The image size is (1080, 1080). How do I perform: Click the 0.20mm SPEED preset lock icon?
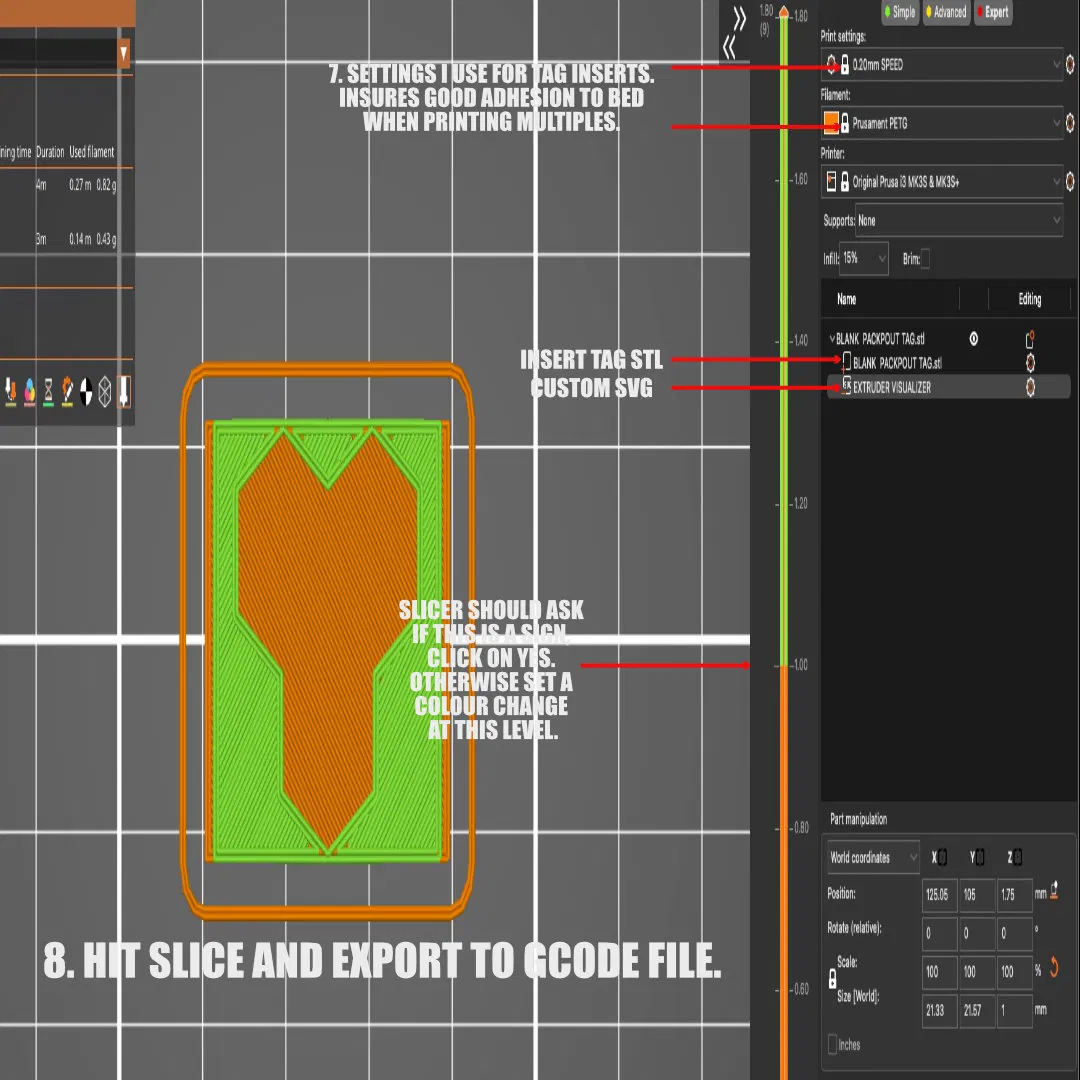pyautogui.click(x=844, y=65)
